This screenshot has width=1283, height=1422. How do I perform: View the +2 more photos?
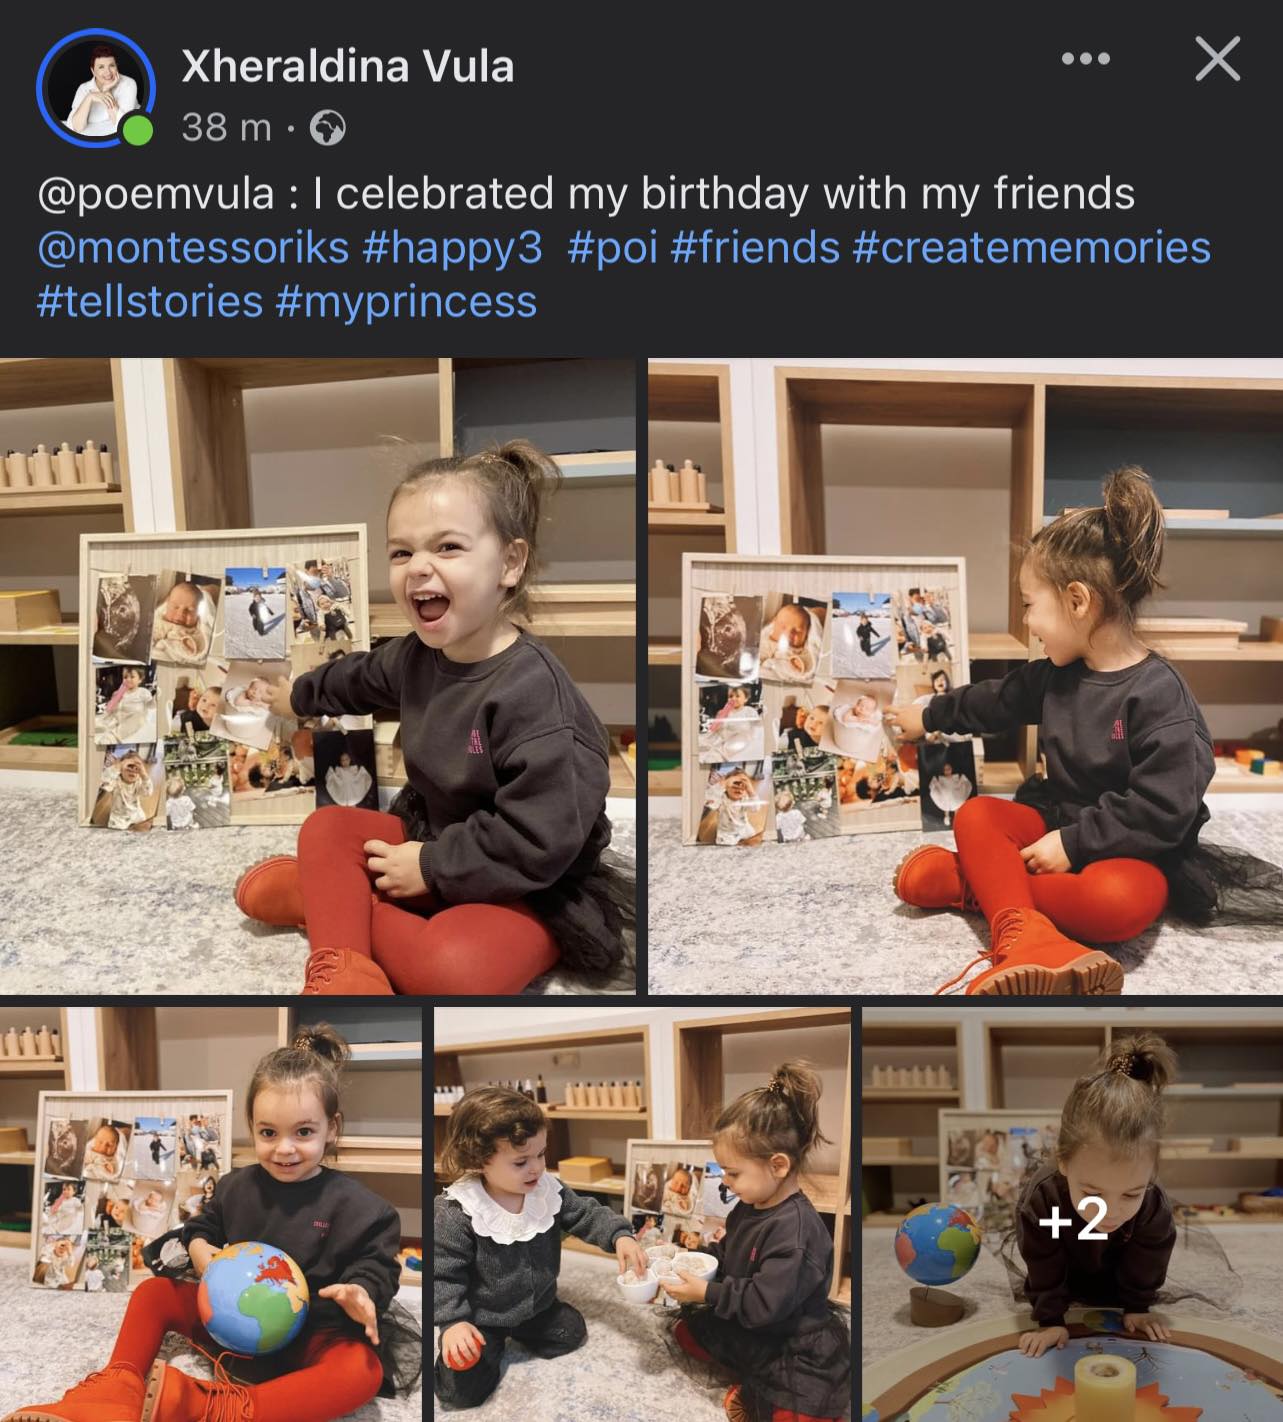pos(1072,1216)
